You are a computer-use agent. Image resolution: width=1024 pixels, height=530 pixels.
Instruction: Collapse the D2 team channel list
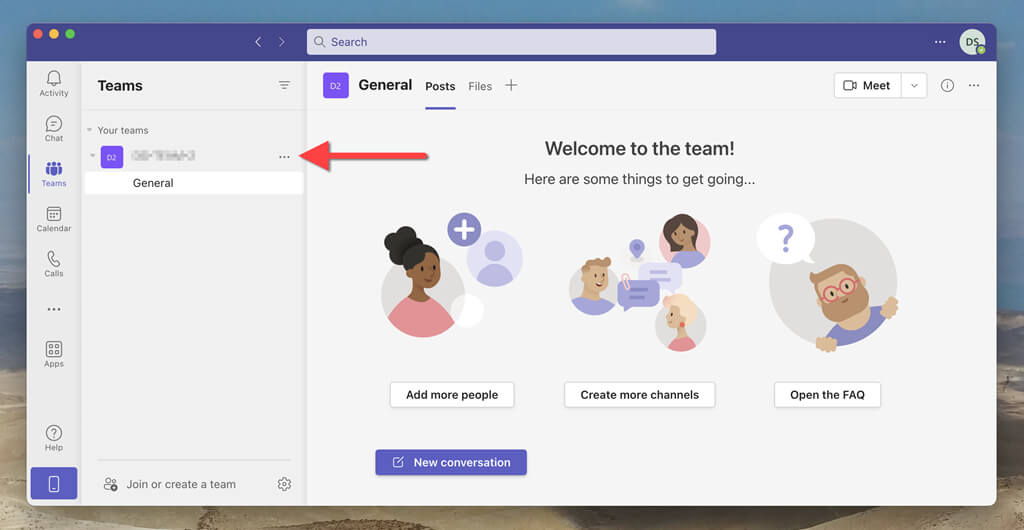[92, 156]
